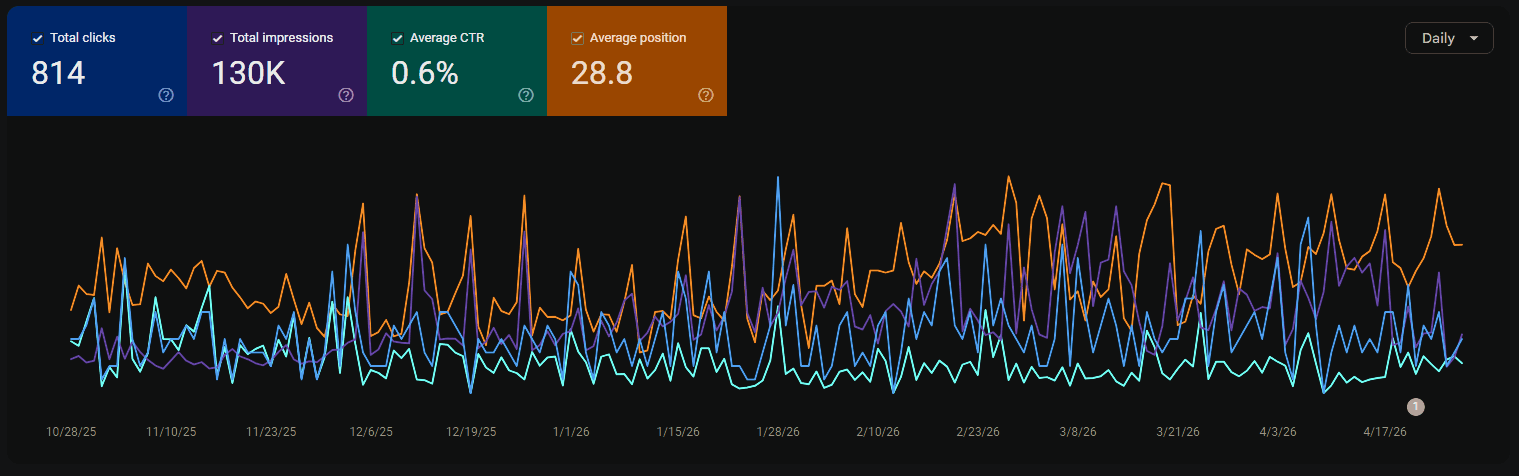Click the 2/10/26 axis date label

(x=878, y=432)
